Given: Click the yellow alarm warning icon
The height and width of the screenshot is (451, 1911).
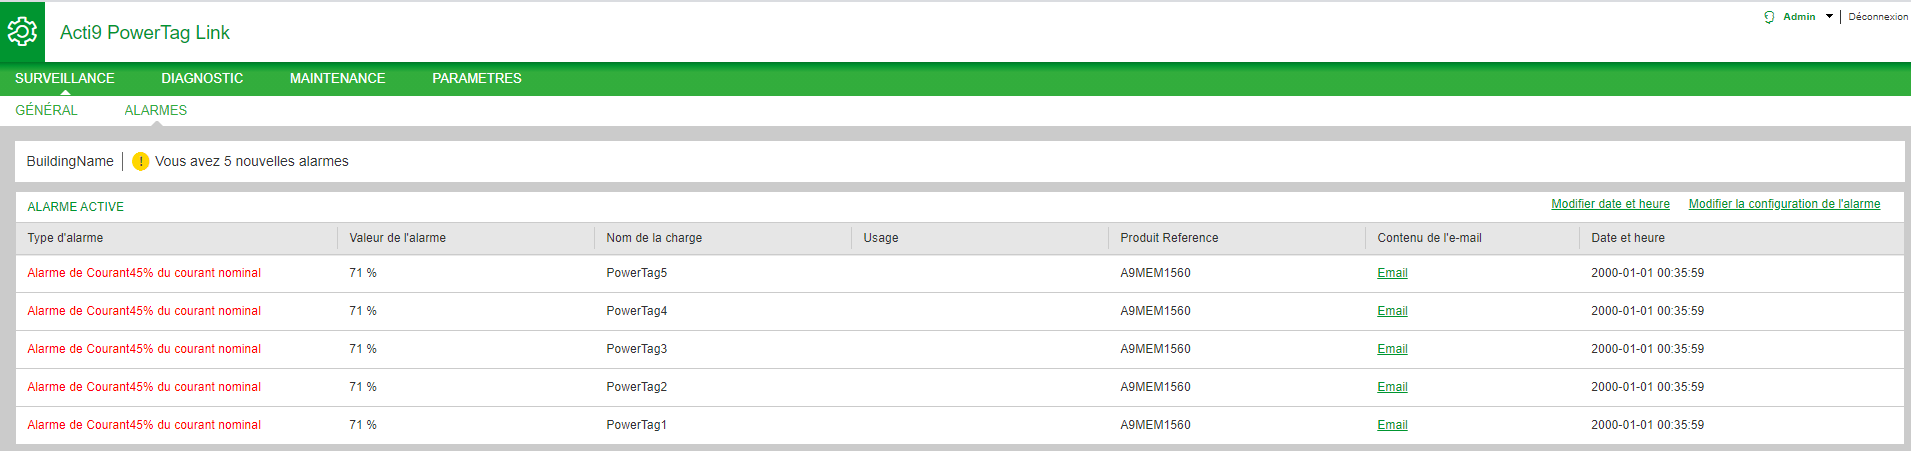Looking at the screenshot, I should [140, 161].
